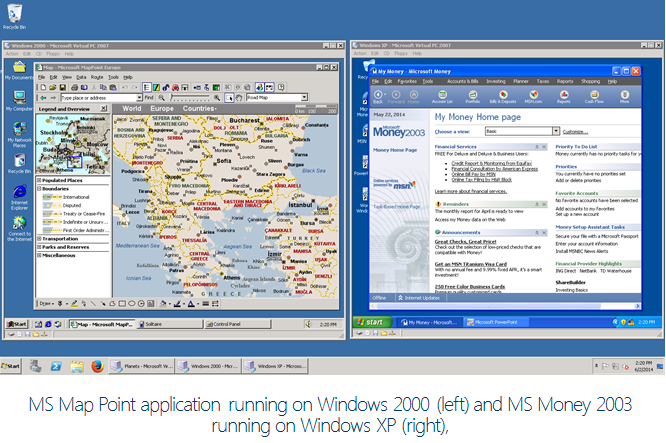Open the Taxes menu in Money
666x443 pixels.
tap(543, 81)
